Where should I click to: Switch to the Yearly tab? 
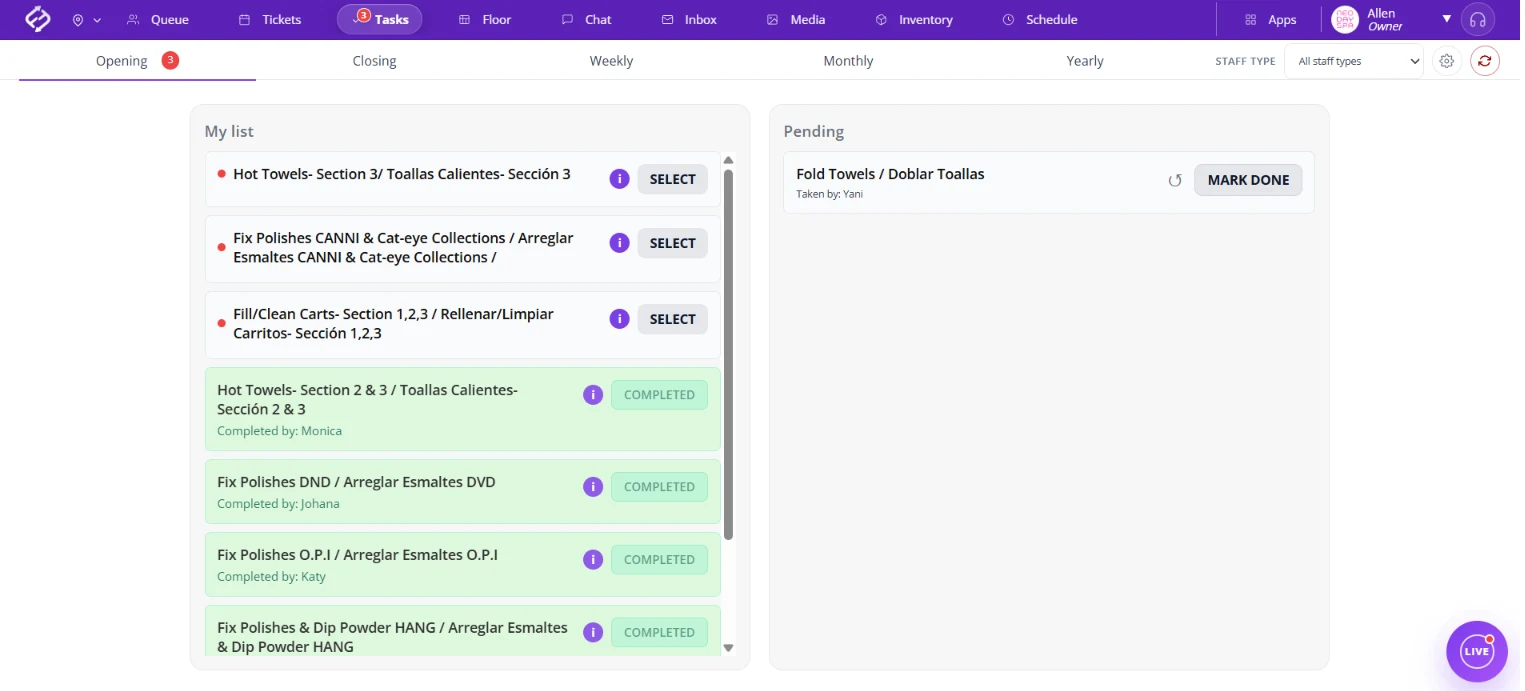1085,61
